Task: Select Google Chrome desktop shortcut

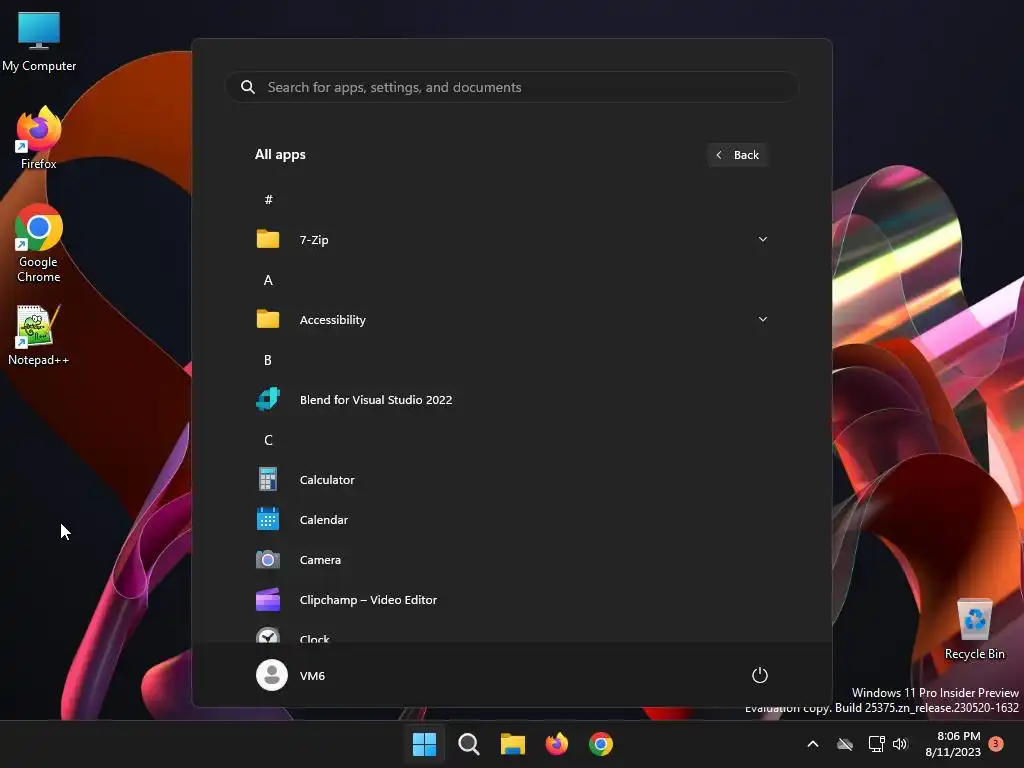Action: click(x=39, y=244)
